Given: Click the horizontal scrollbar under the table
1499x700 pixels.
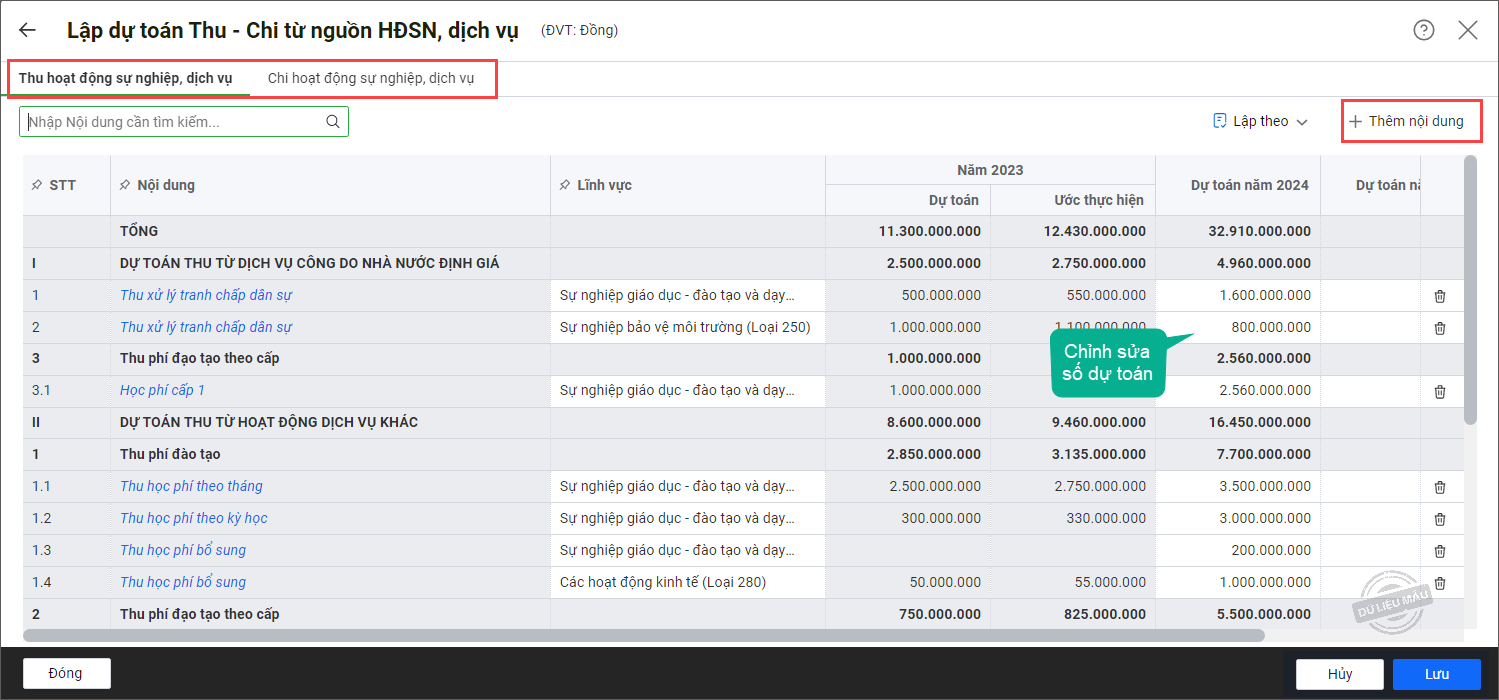Looking at the screenshot, I should (644, 635).
